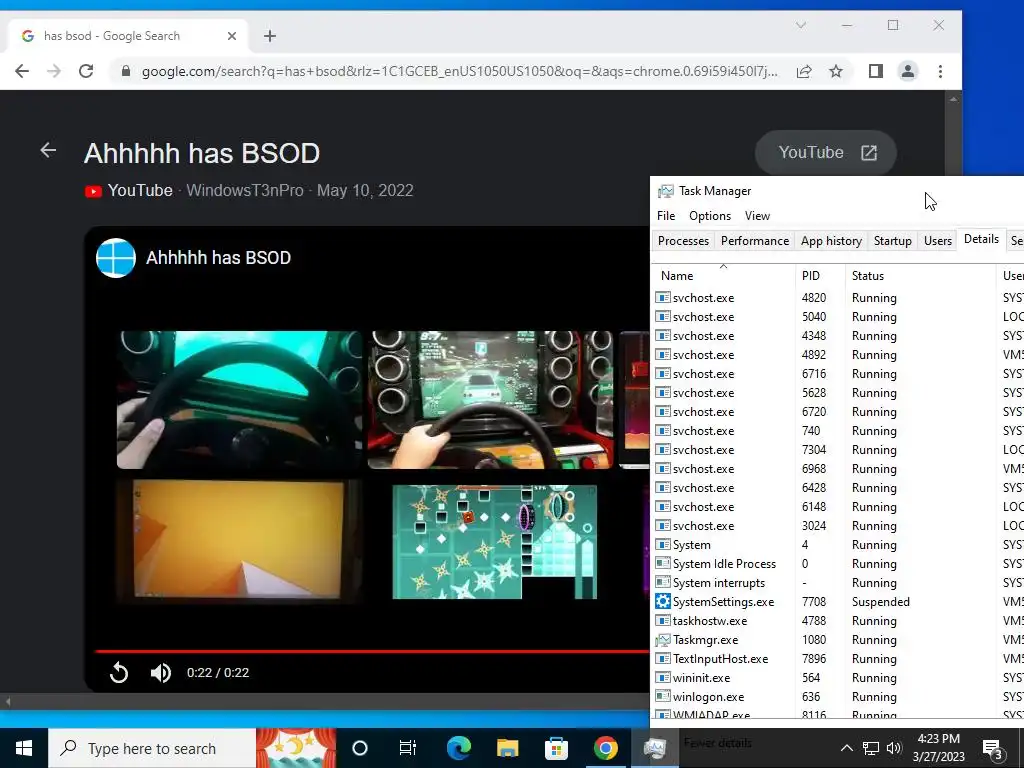Select the Geometry Dash suggested thumbnail
1024x768 pixels.
point(494,541)
